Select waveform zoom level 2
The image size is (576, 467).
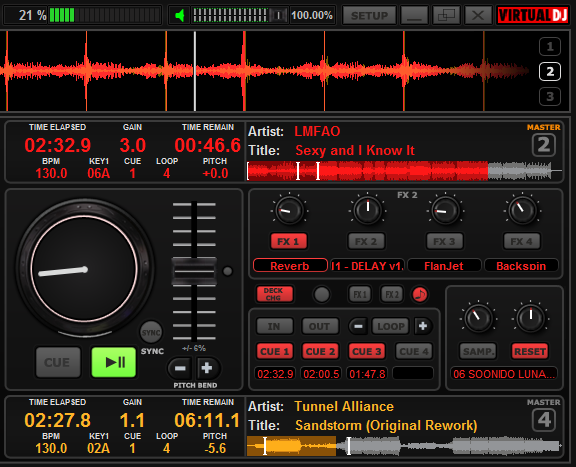point(550,72)
